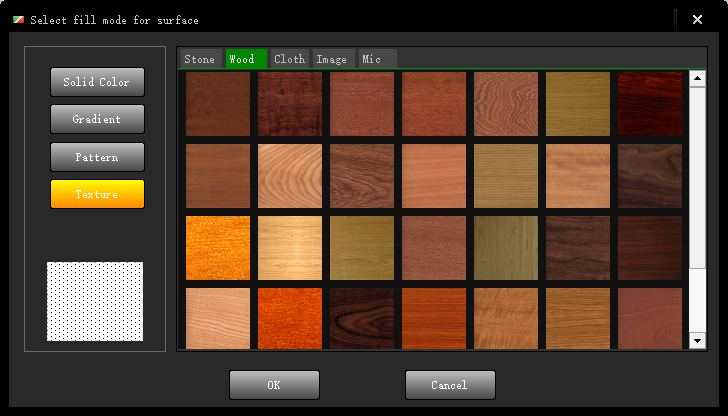The image size is (728, 416).
Task: Select the bright orange wood texture thumbnail
Action: pyautogui.click(x=218, y=248)
